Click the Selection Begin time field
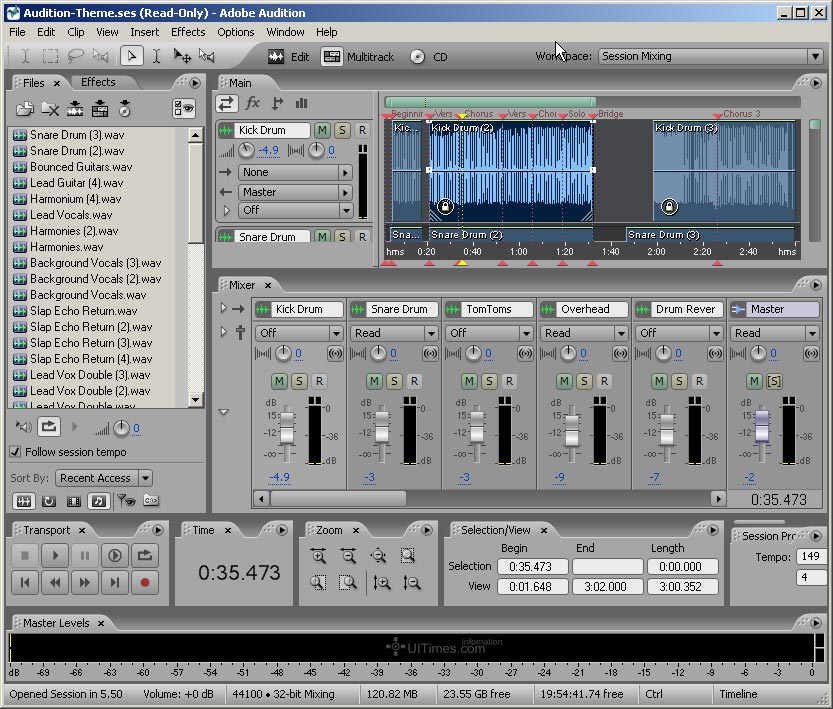833x709 pixels. 533,567
